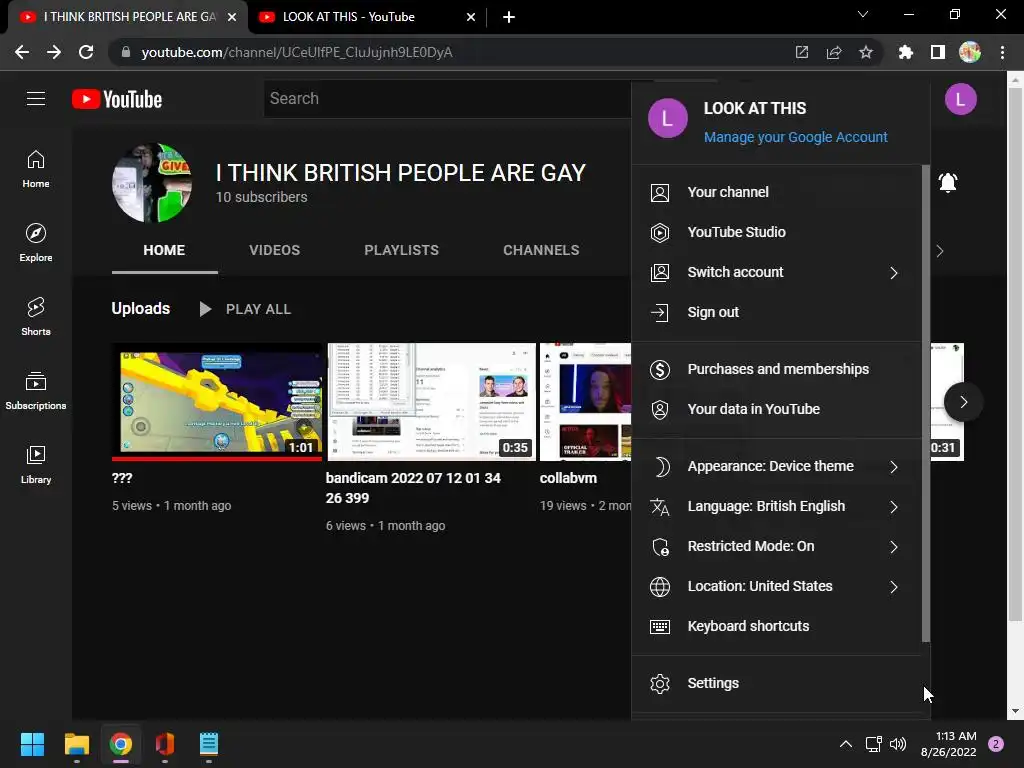Select the CHANNELS channel tab
1024x768 pixels.
[x=541, y=250]
